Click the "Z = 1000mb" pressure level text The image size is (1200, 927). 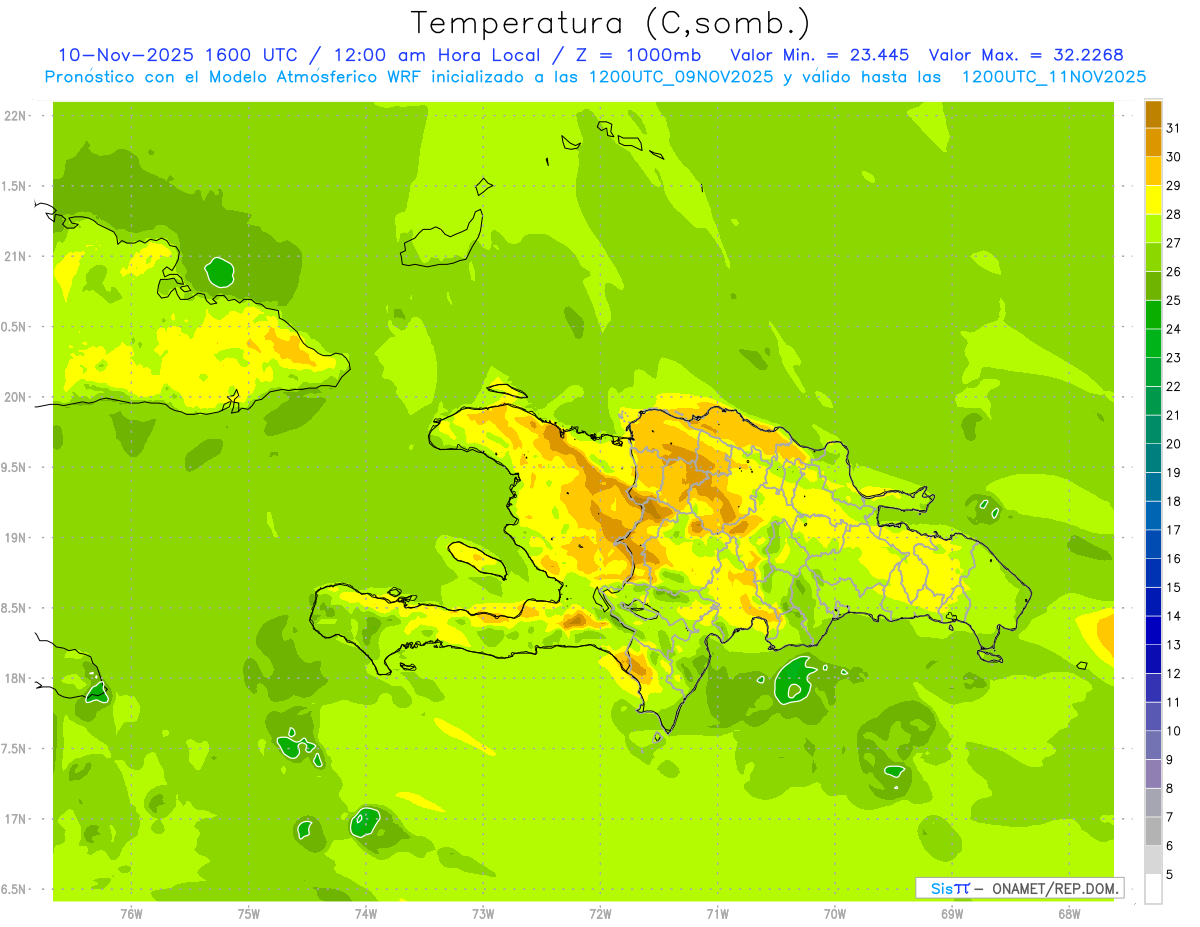pos(636,55)
